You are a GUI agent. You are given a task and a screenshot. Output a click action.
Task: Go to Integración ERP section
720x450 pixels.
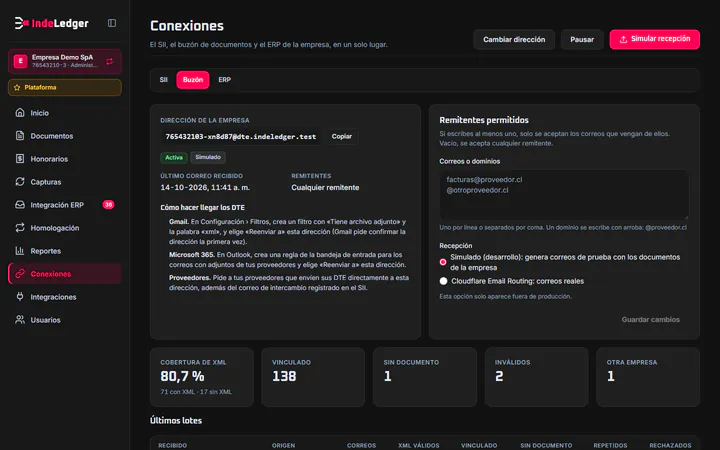pos(65,205)
